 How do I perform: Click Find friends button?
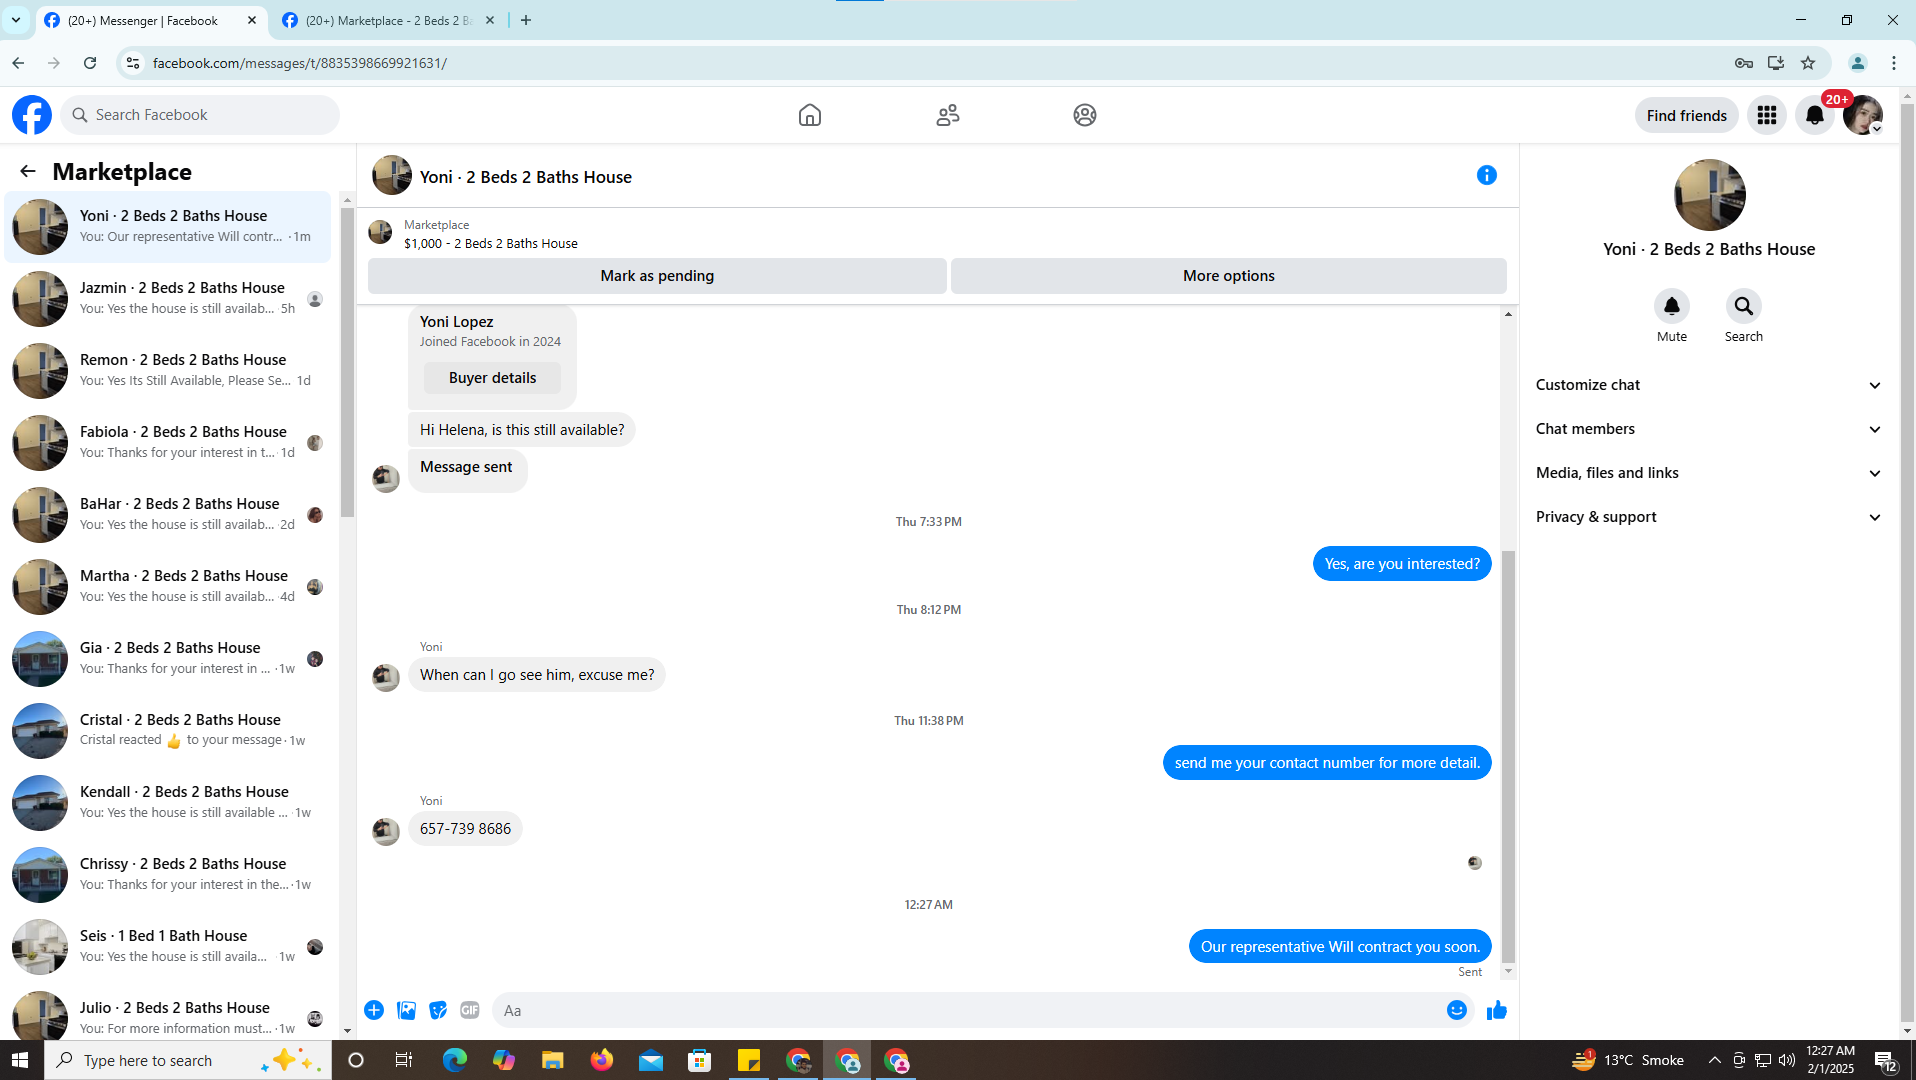[1687, 115]
